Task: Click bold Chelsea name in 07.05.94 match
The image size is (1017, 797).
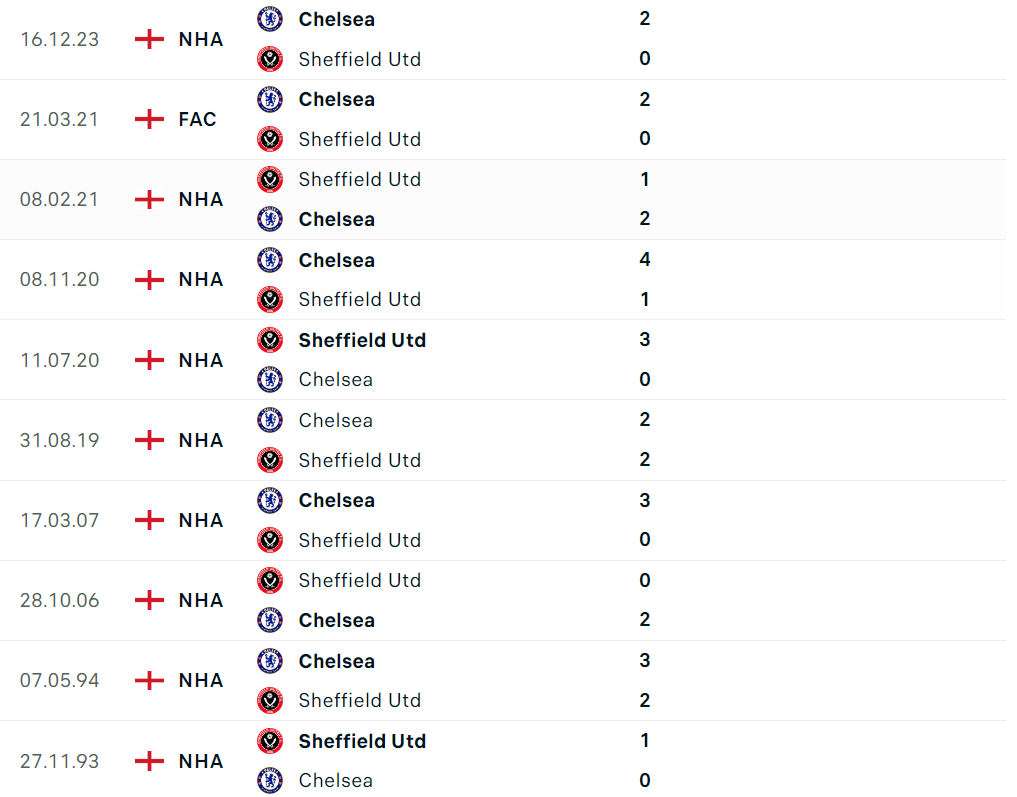Action: 337,661
